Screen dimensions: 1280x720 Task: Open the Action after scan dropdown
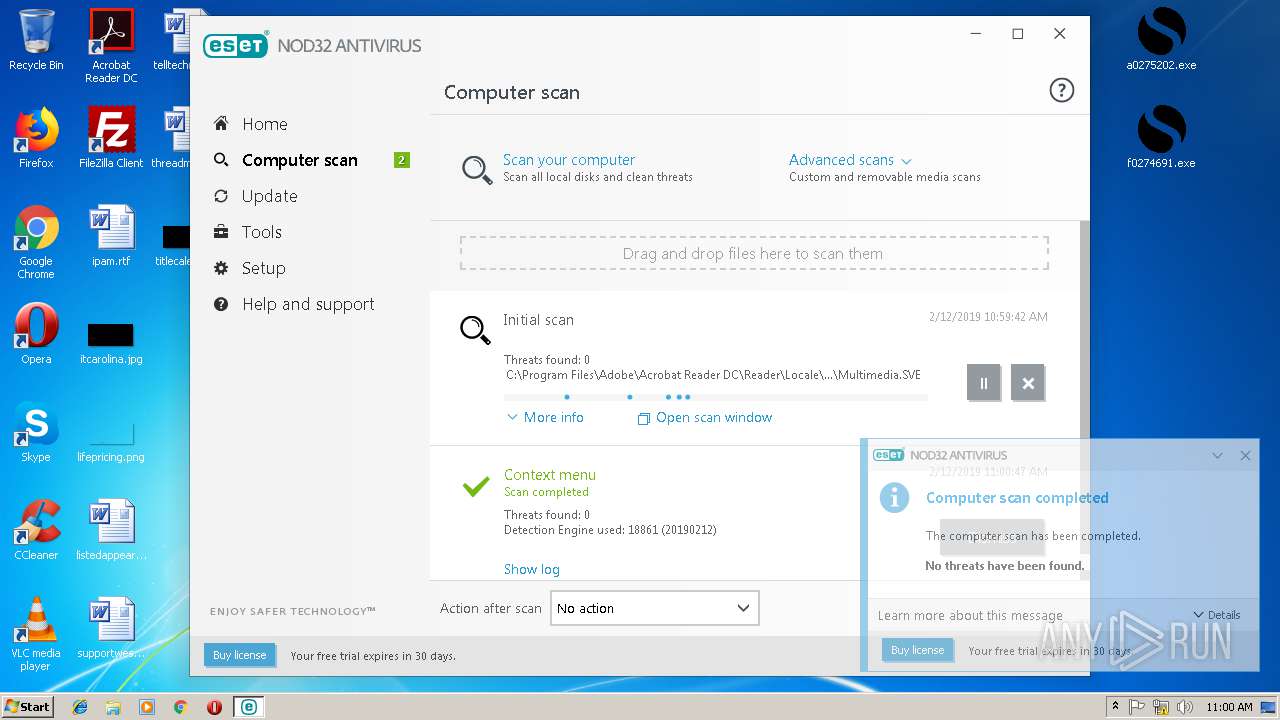click(655, 608)
